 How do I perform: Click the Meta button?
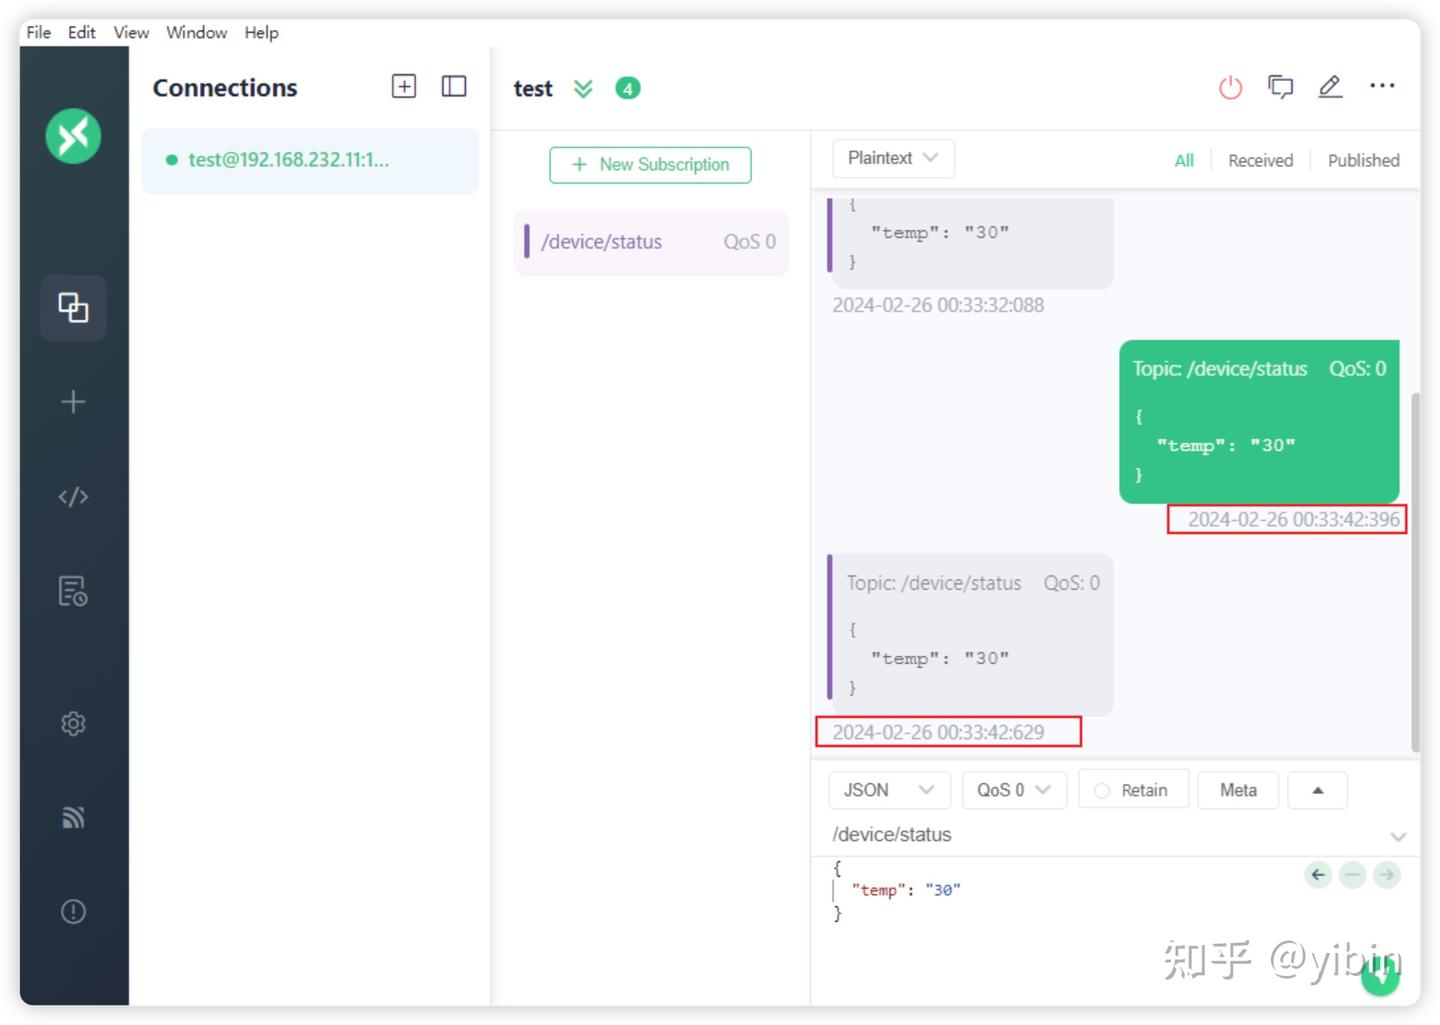click(1237, 790)
